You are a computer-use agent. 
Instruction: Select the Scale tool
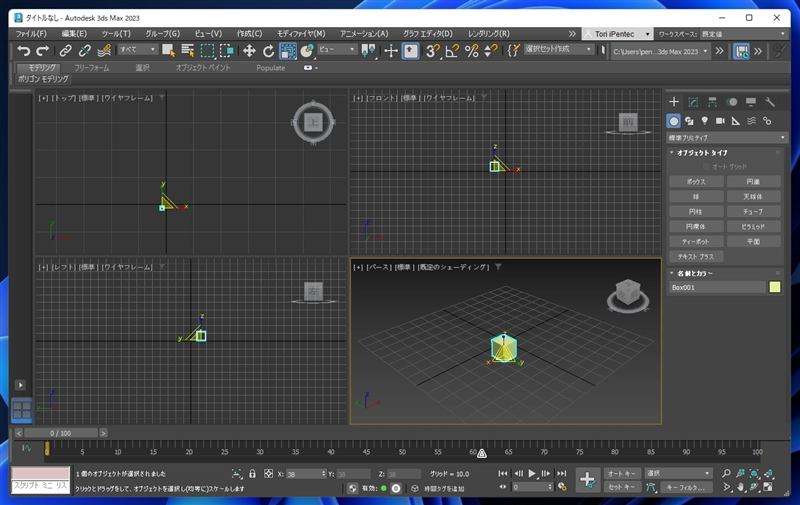pyautogui.click(x=288, y=50)
